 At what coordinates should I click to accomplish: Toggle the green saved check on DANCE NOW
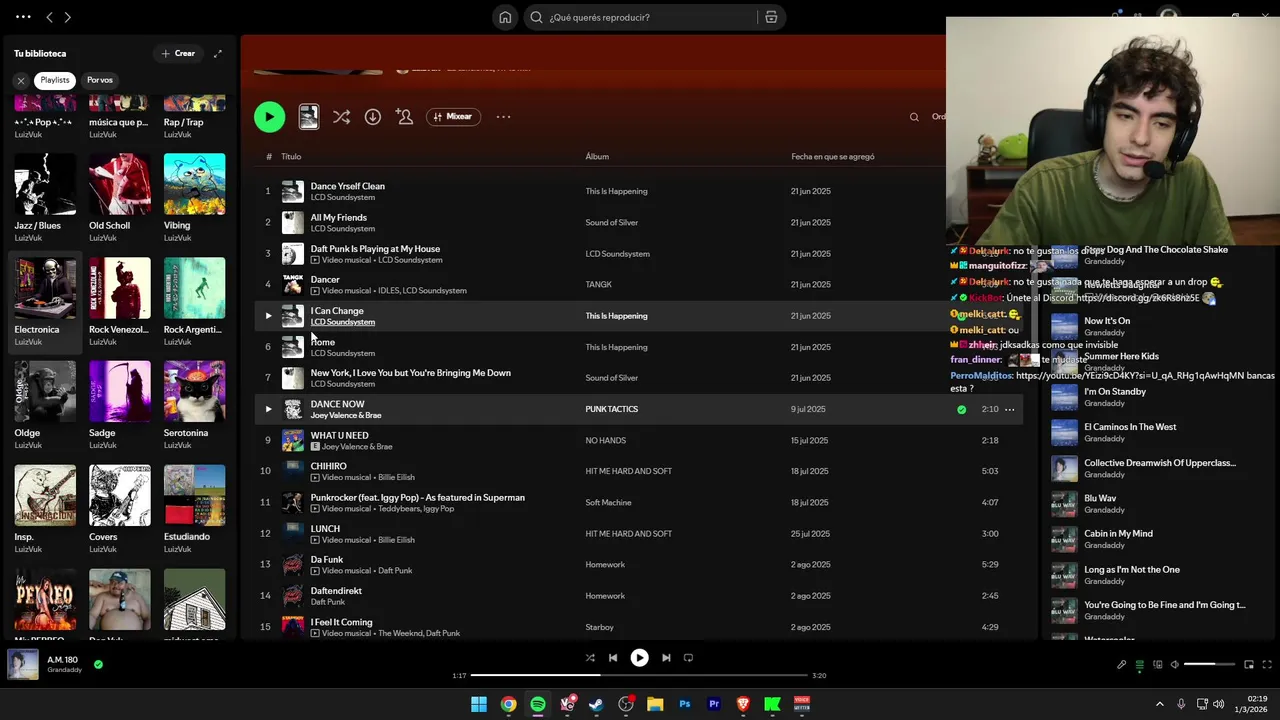pyautogui.click(x=962, y=409)
